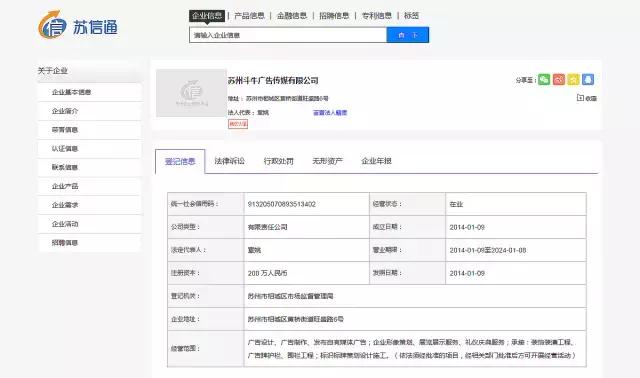Share to WeChat via the green icon
The image size is (640, 378).
(544, 80)
